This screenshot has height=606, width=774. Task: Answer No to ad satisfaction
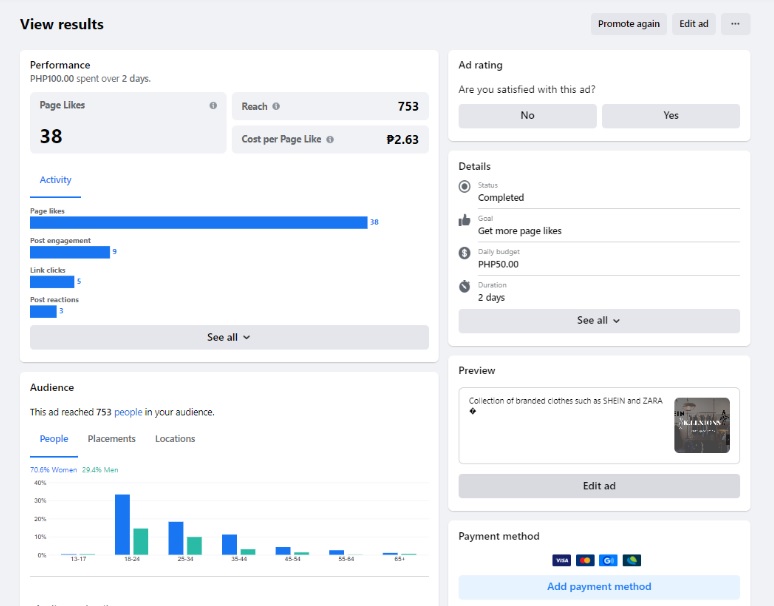point(527,116)
